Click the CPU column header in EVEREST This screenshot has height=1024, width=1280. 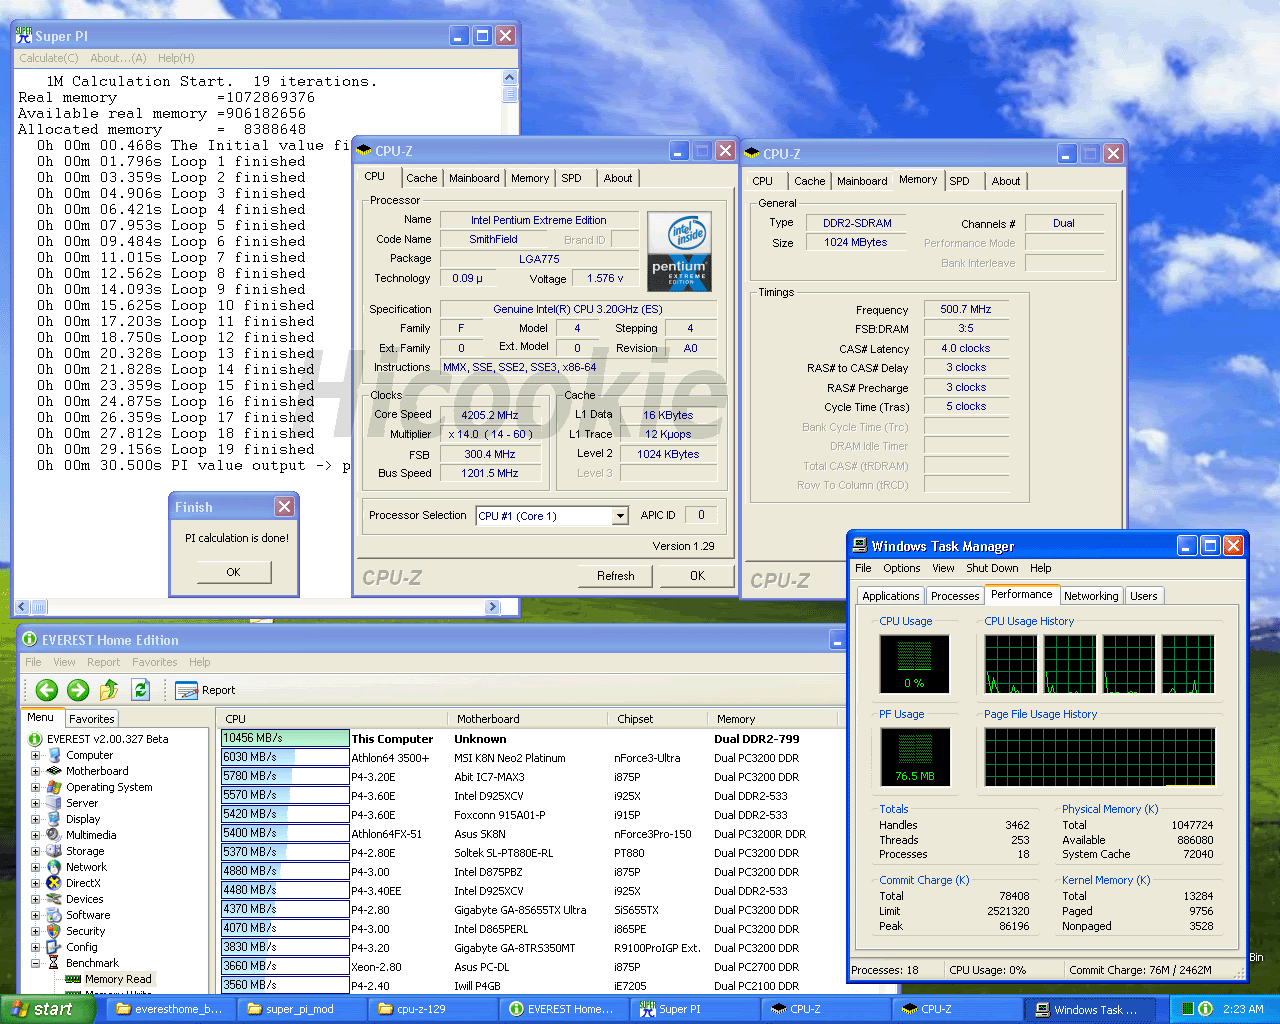[x=333, y=719]
